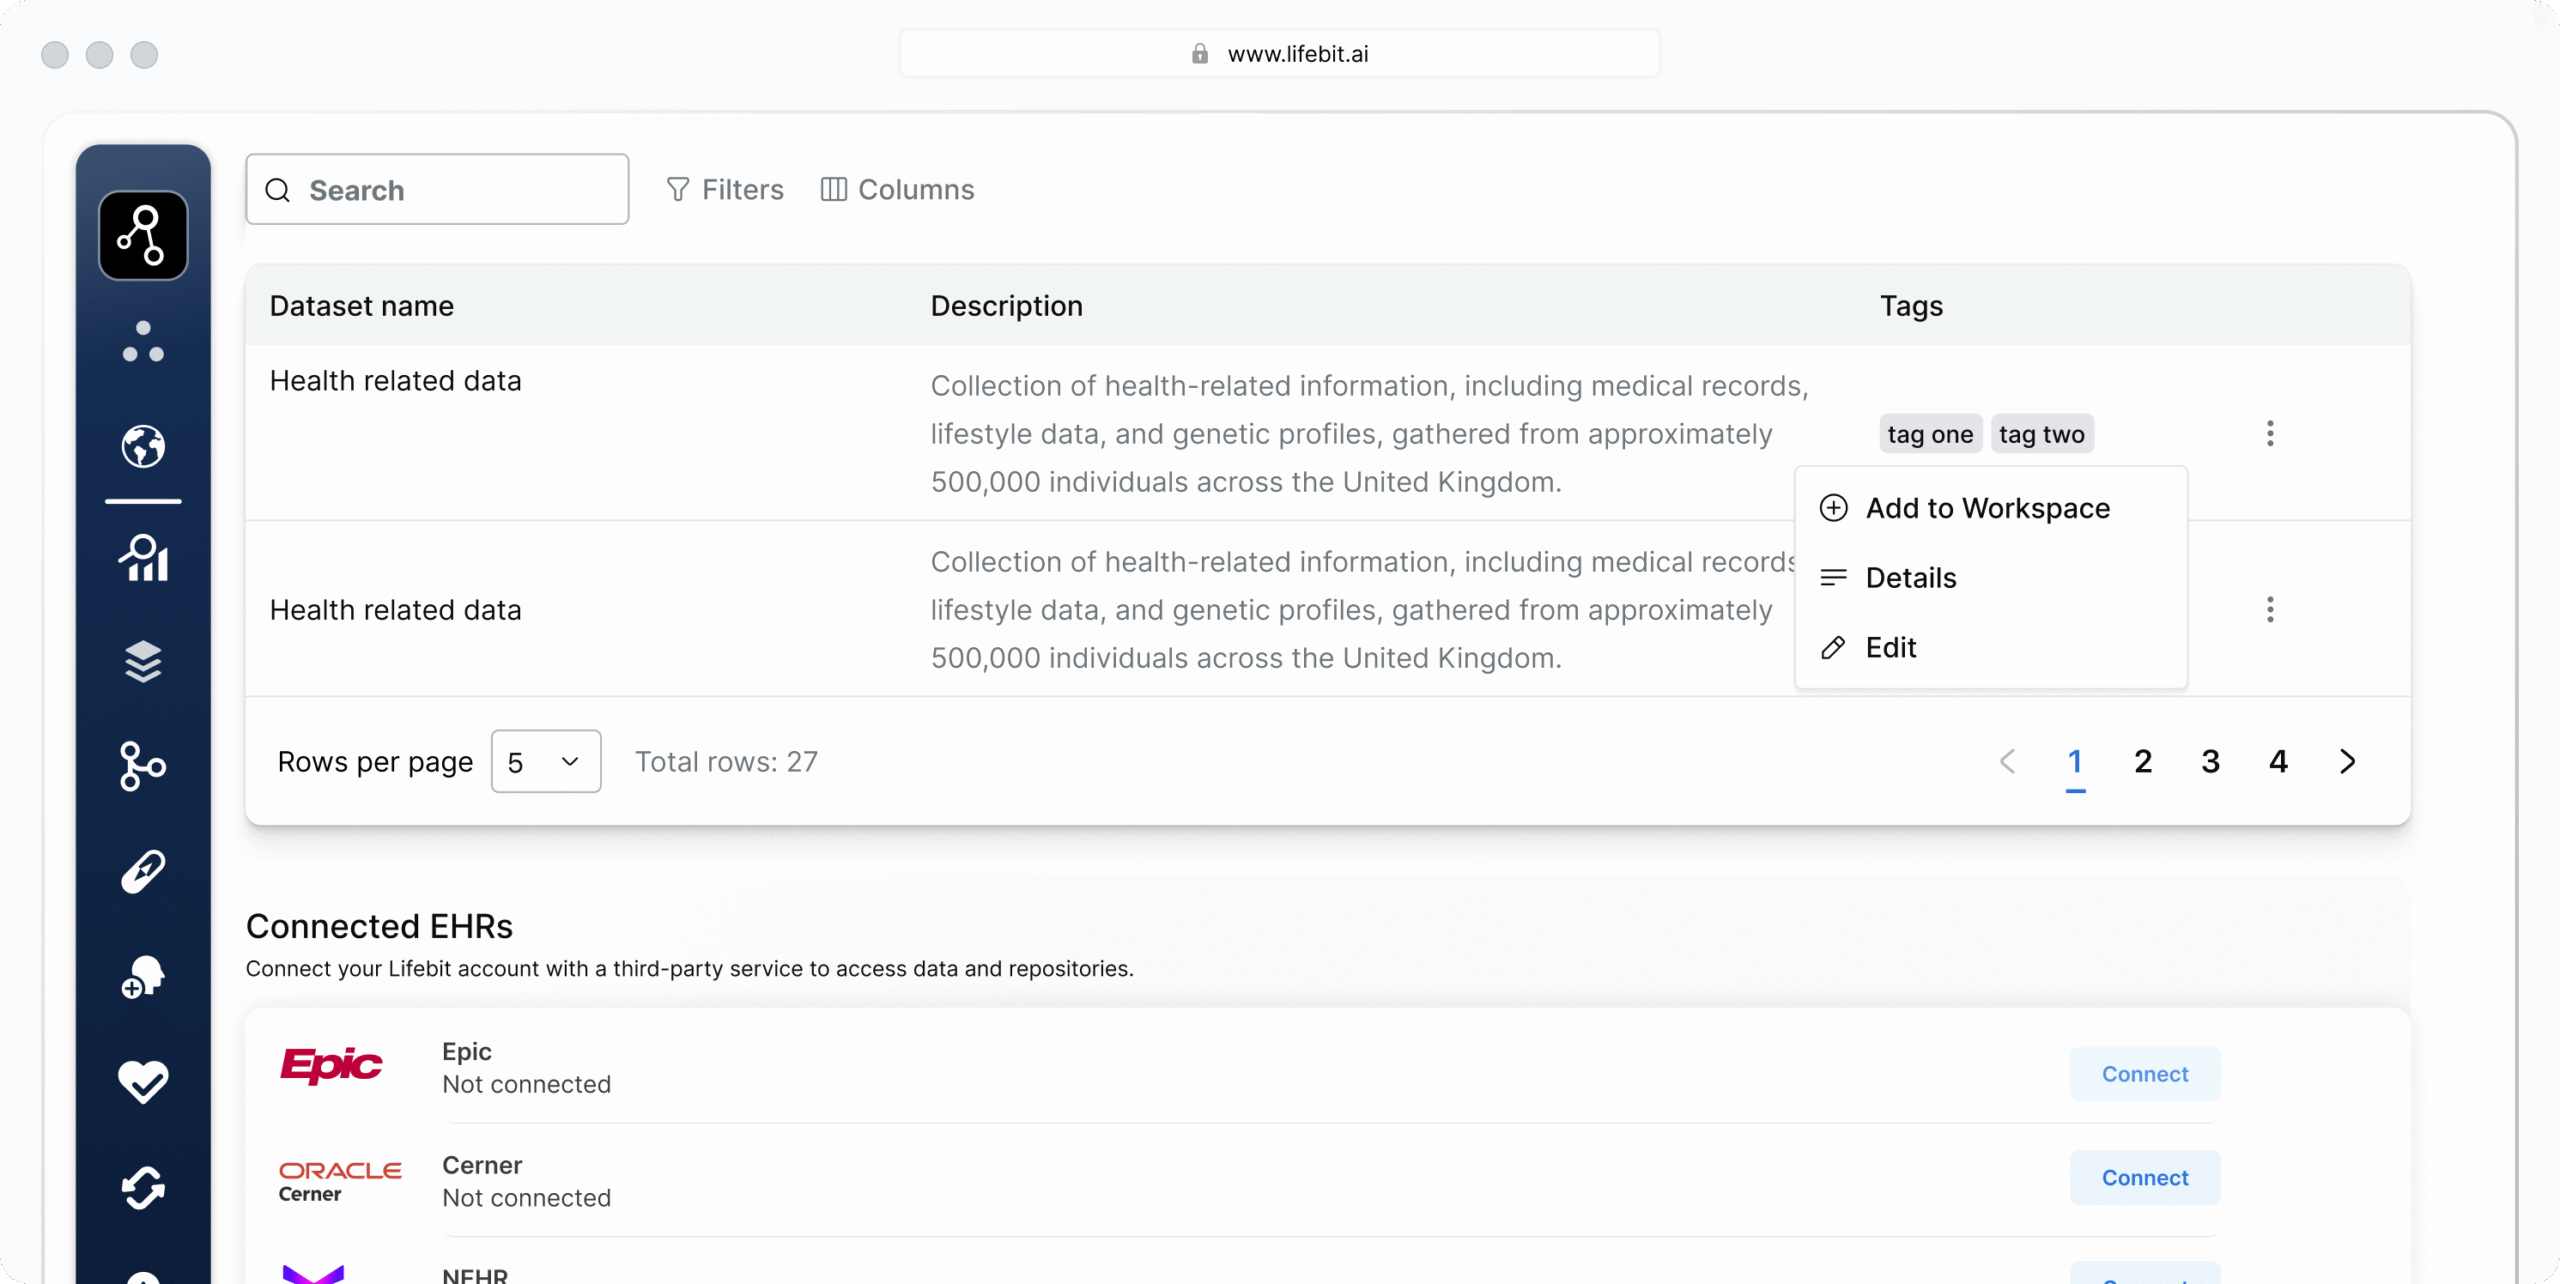Viewport: 2560px width, 1284px height.
Task: Open the Filters button
Action: tap(725, 189)
